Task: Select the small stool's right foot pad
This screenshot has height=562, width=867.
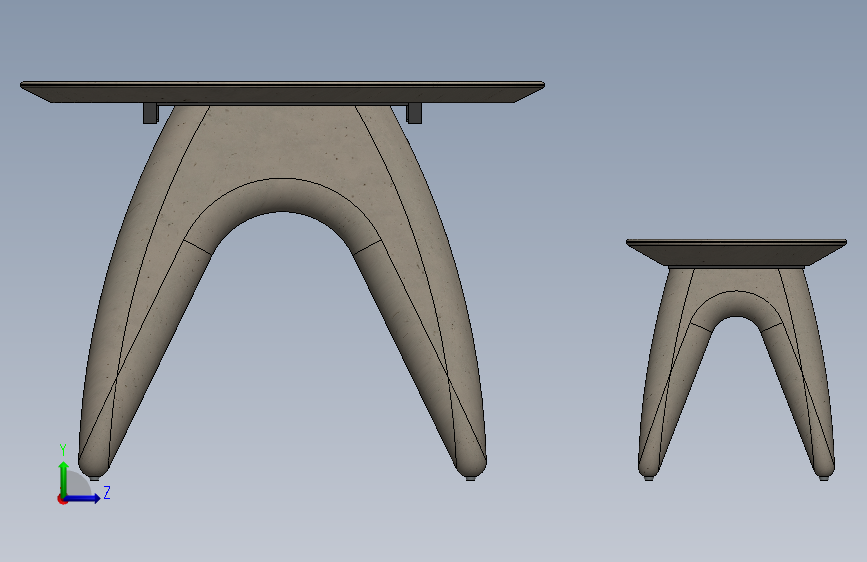Action: [824, 478]
